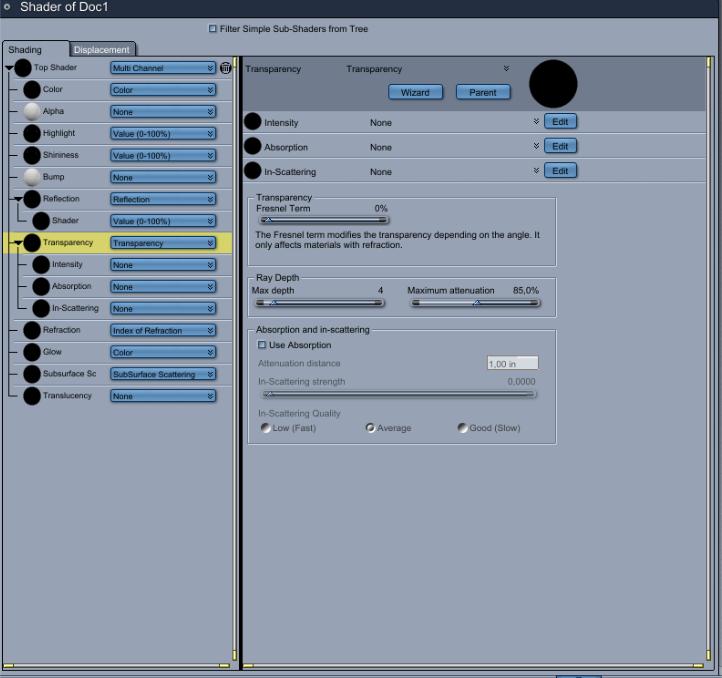
Task: Click the Intensity sphere in shader tree
Action: [41, 264]
